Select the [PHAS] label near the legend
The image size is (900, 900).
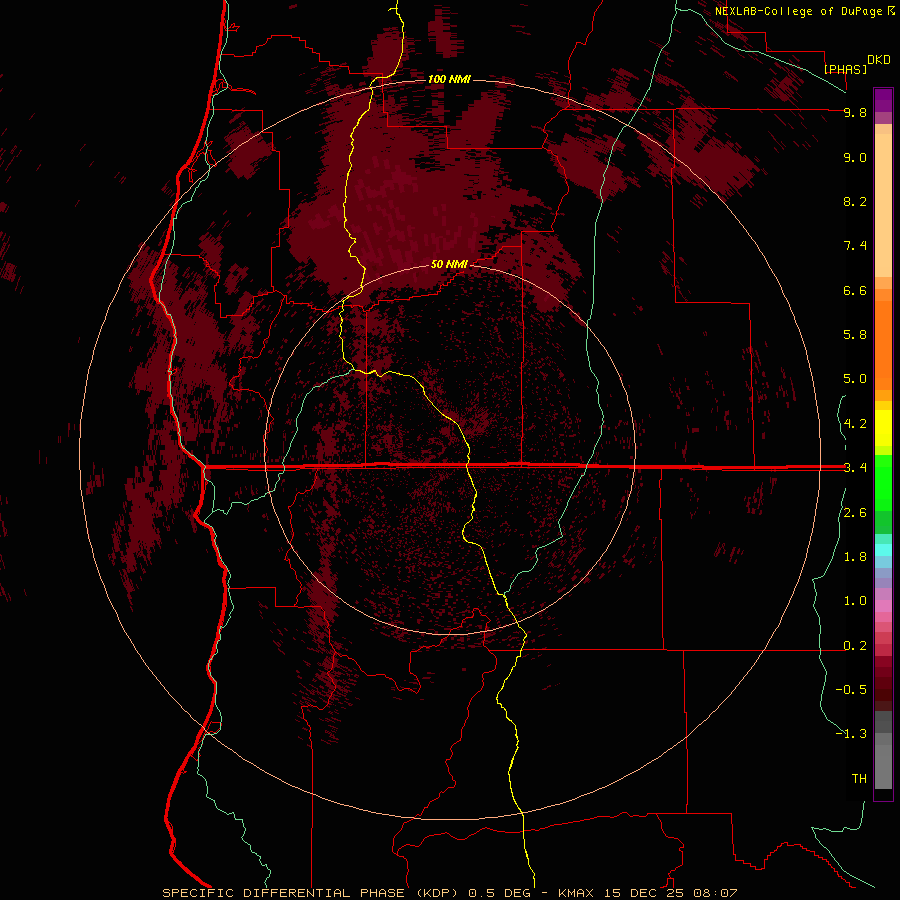pos(845,69)
